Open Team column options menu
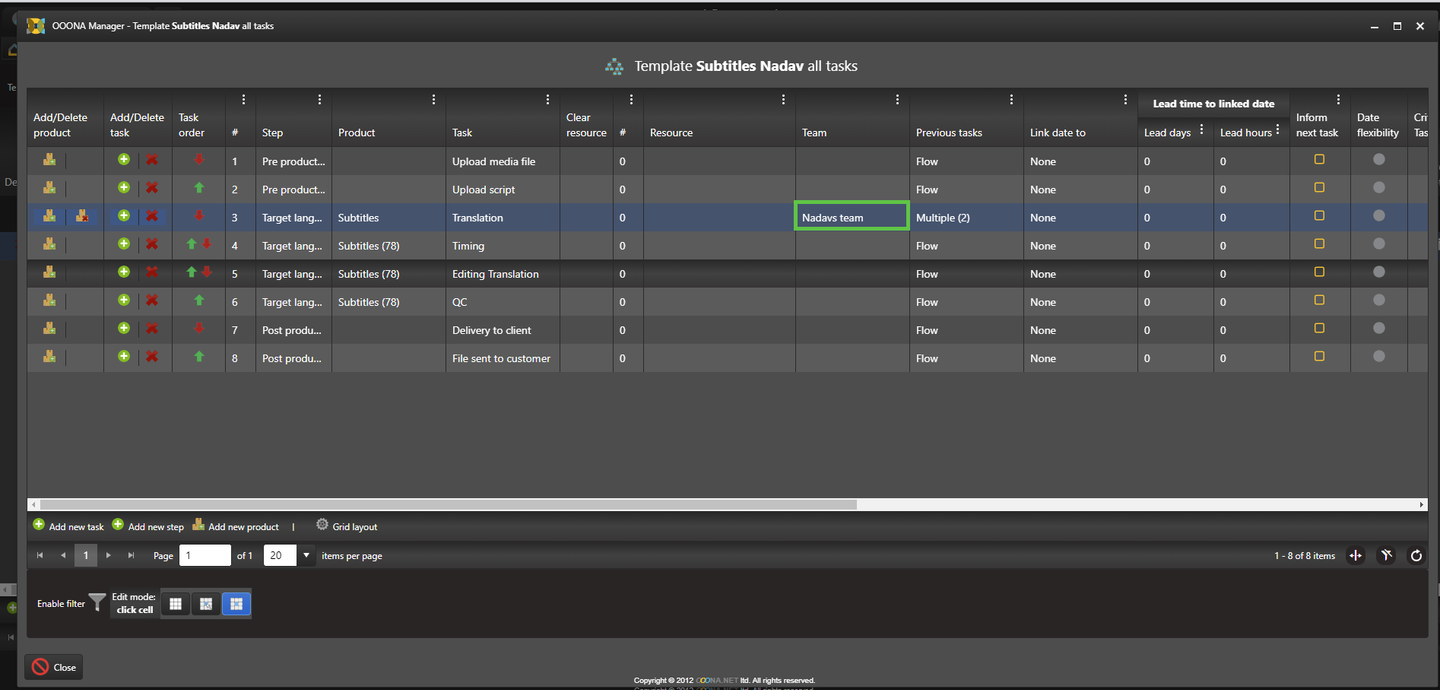The width and height of the screenshot is (1440, 690). click(x=897, y=100)
